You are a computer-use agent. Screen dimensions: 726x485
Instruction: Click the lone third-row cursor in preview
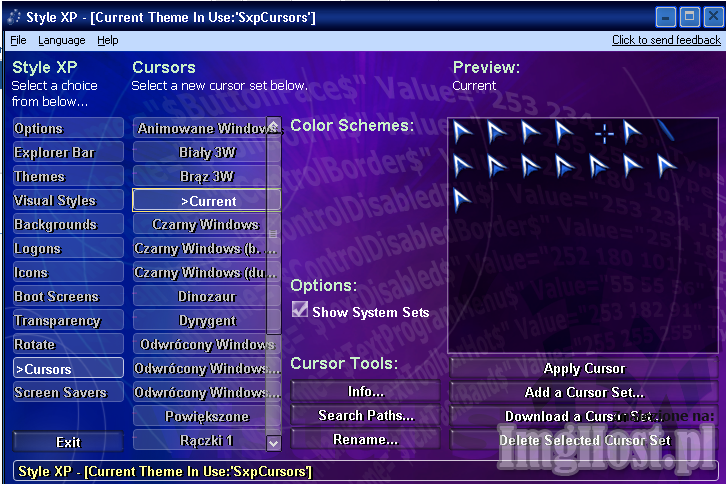tap(462, 201)
